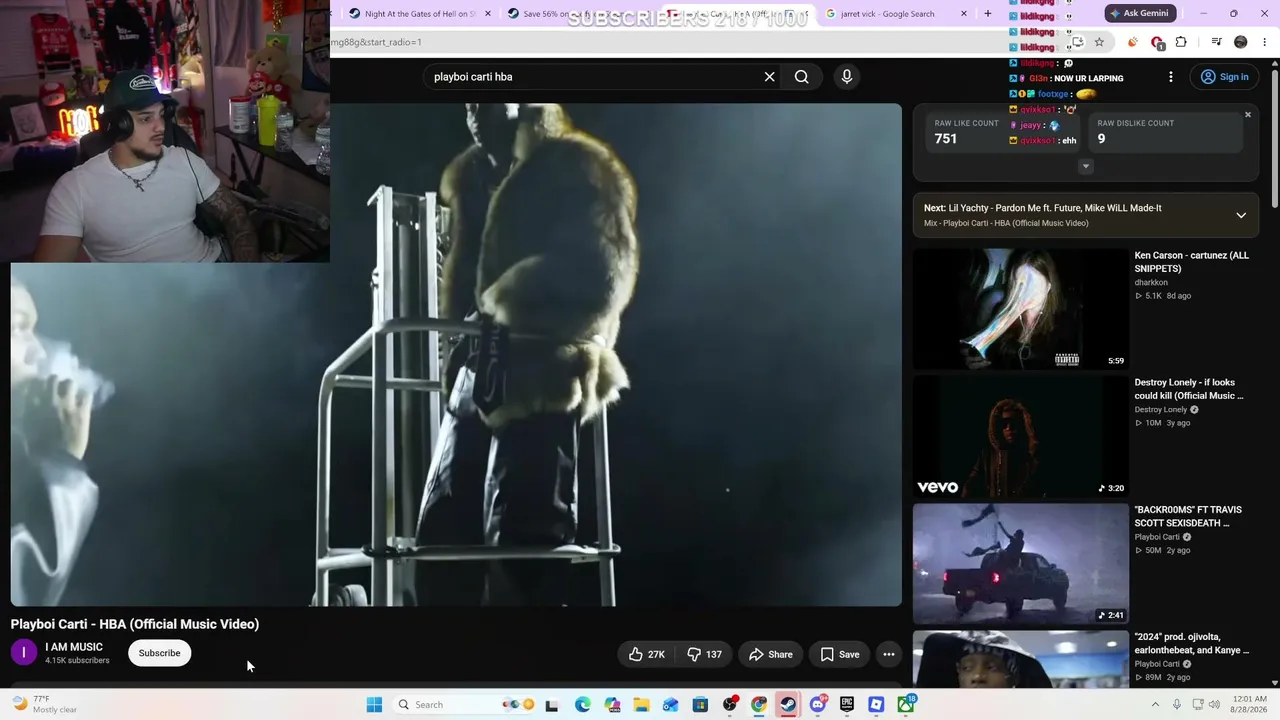This screenshot has width=1280, height=720.
Task: Click the RAW DISLIKE COUNT value 9
Action: [1101, 139]
